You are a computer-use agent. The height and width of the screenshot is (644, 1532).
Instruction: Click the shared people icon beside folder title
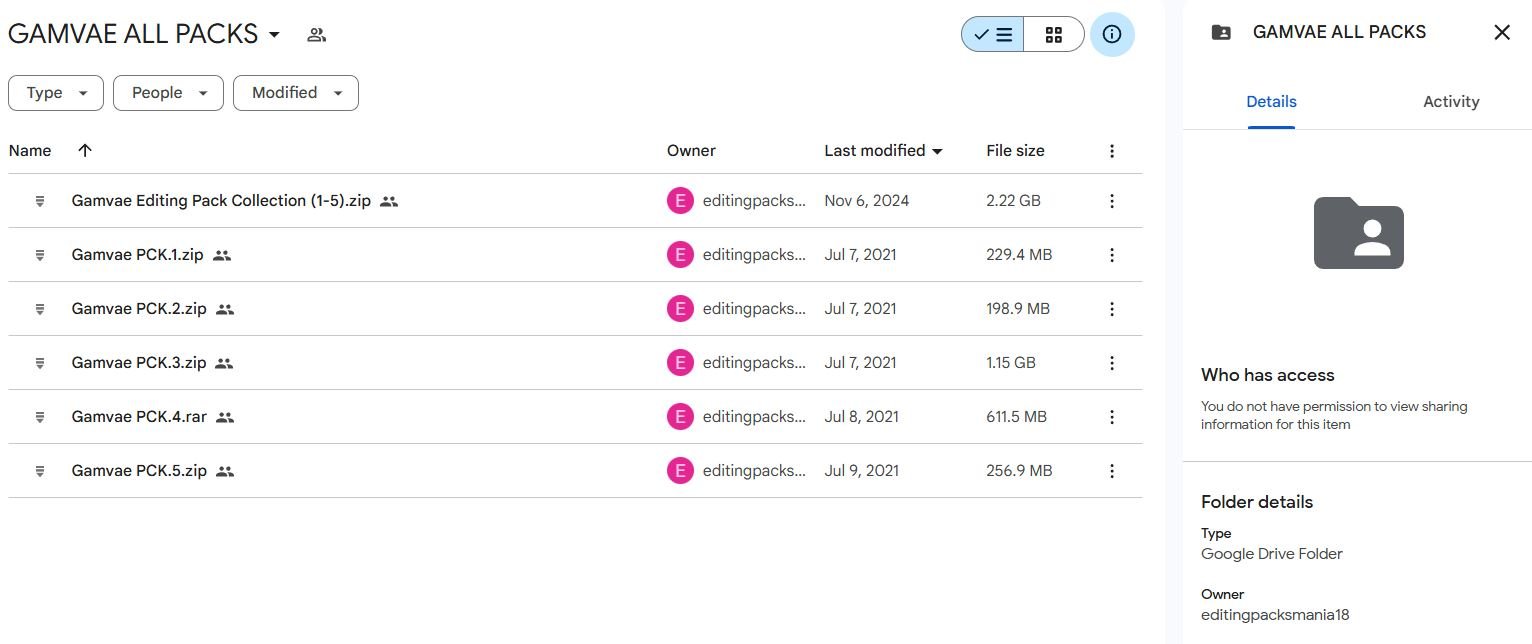pos(317,35)
